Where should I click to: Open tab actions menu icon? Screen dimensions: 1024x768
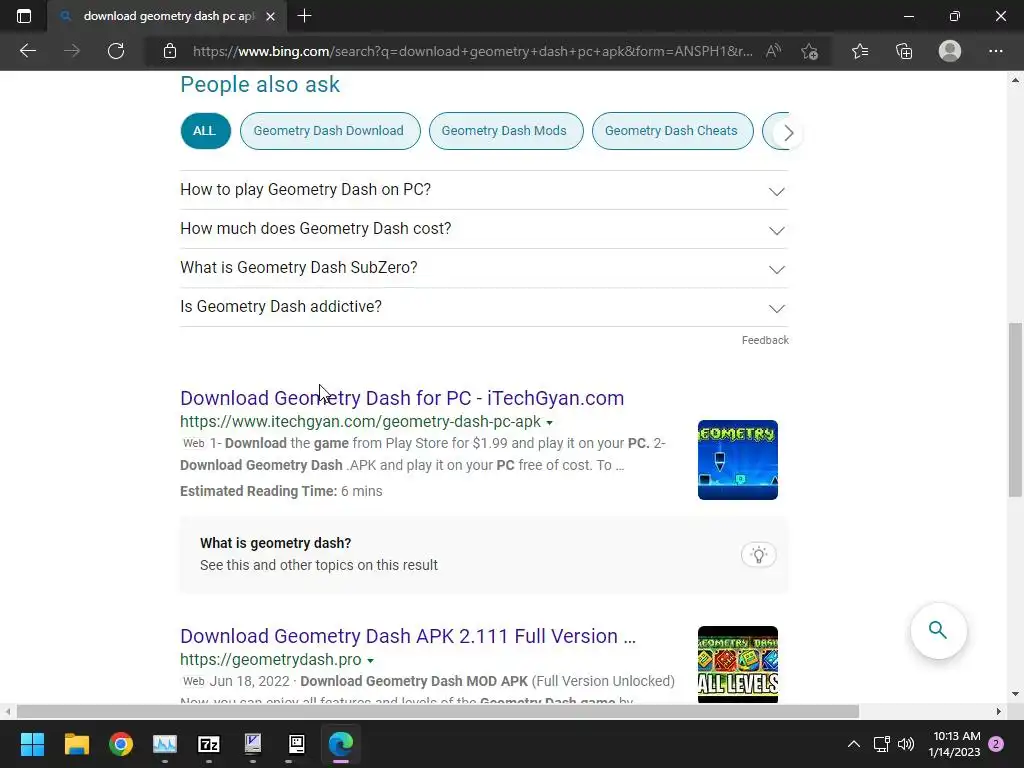[24, 16]
